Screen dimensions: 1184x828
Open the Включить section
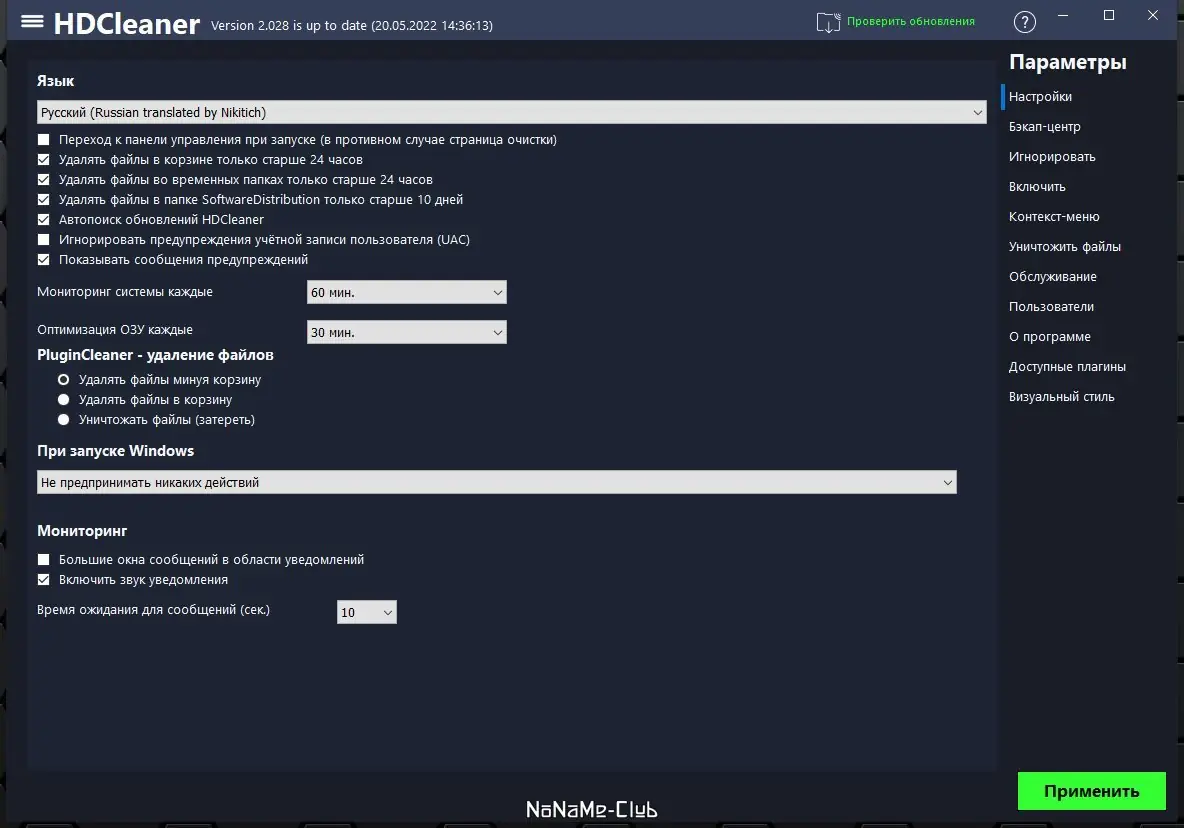[x=1037, y=186]
